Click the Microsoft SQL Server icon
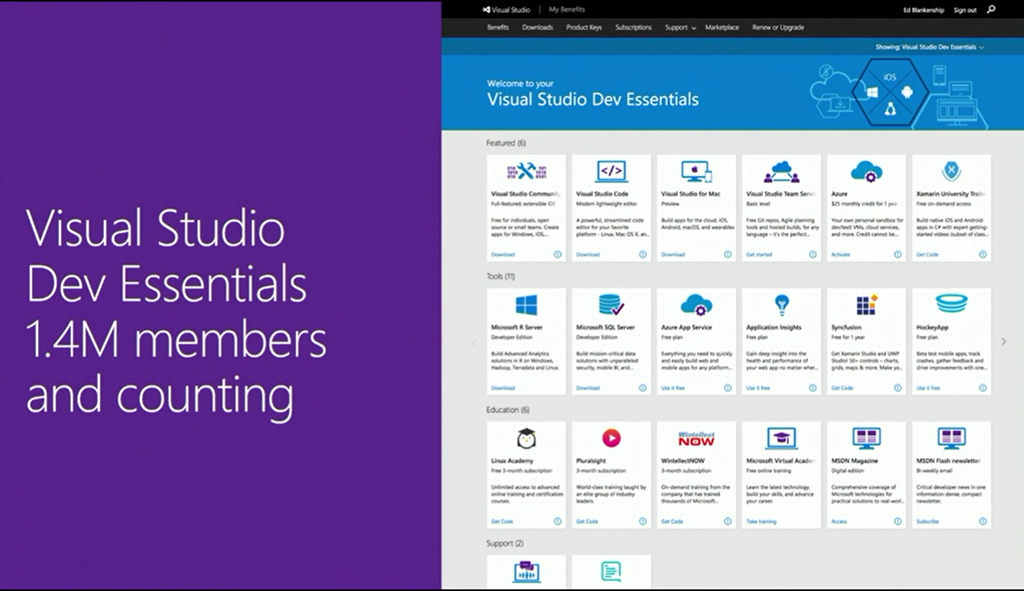This screenshot has height=591, width=1024. click(611, 305)
